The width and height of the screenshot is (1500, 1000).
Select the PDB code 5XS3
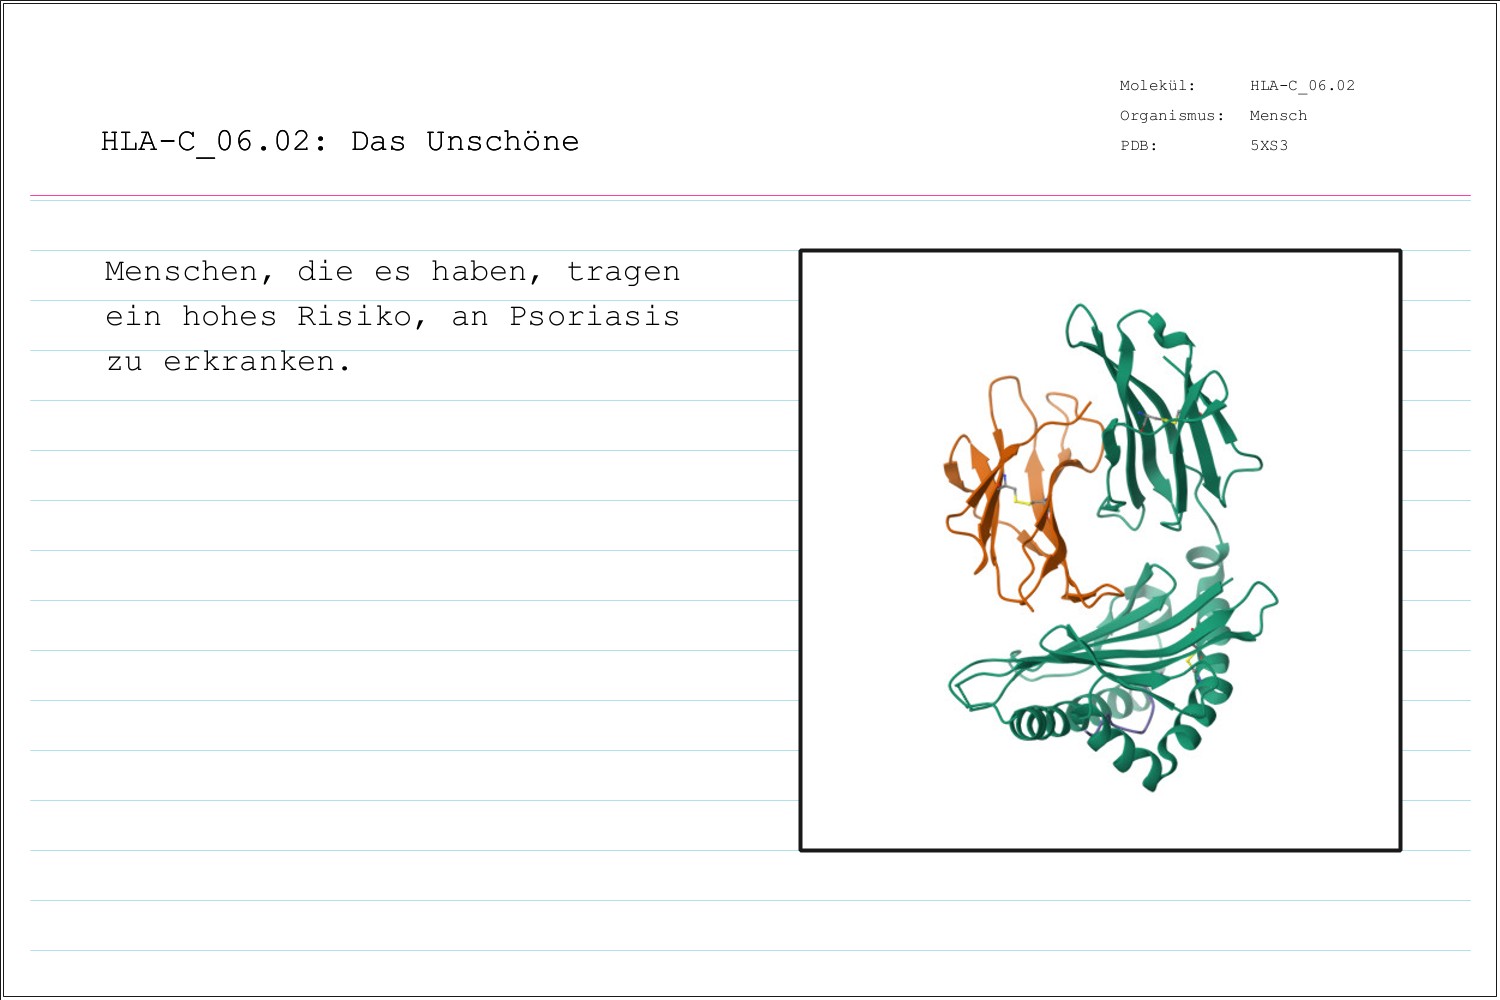click(x=1269, y=146)
